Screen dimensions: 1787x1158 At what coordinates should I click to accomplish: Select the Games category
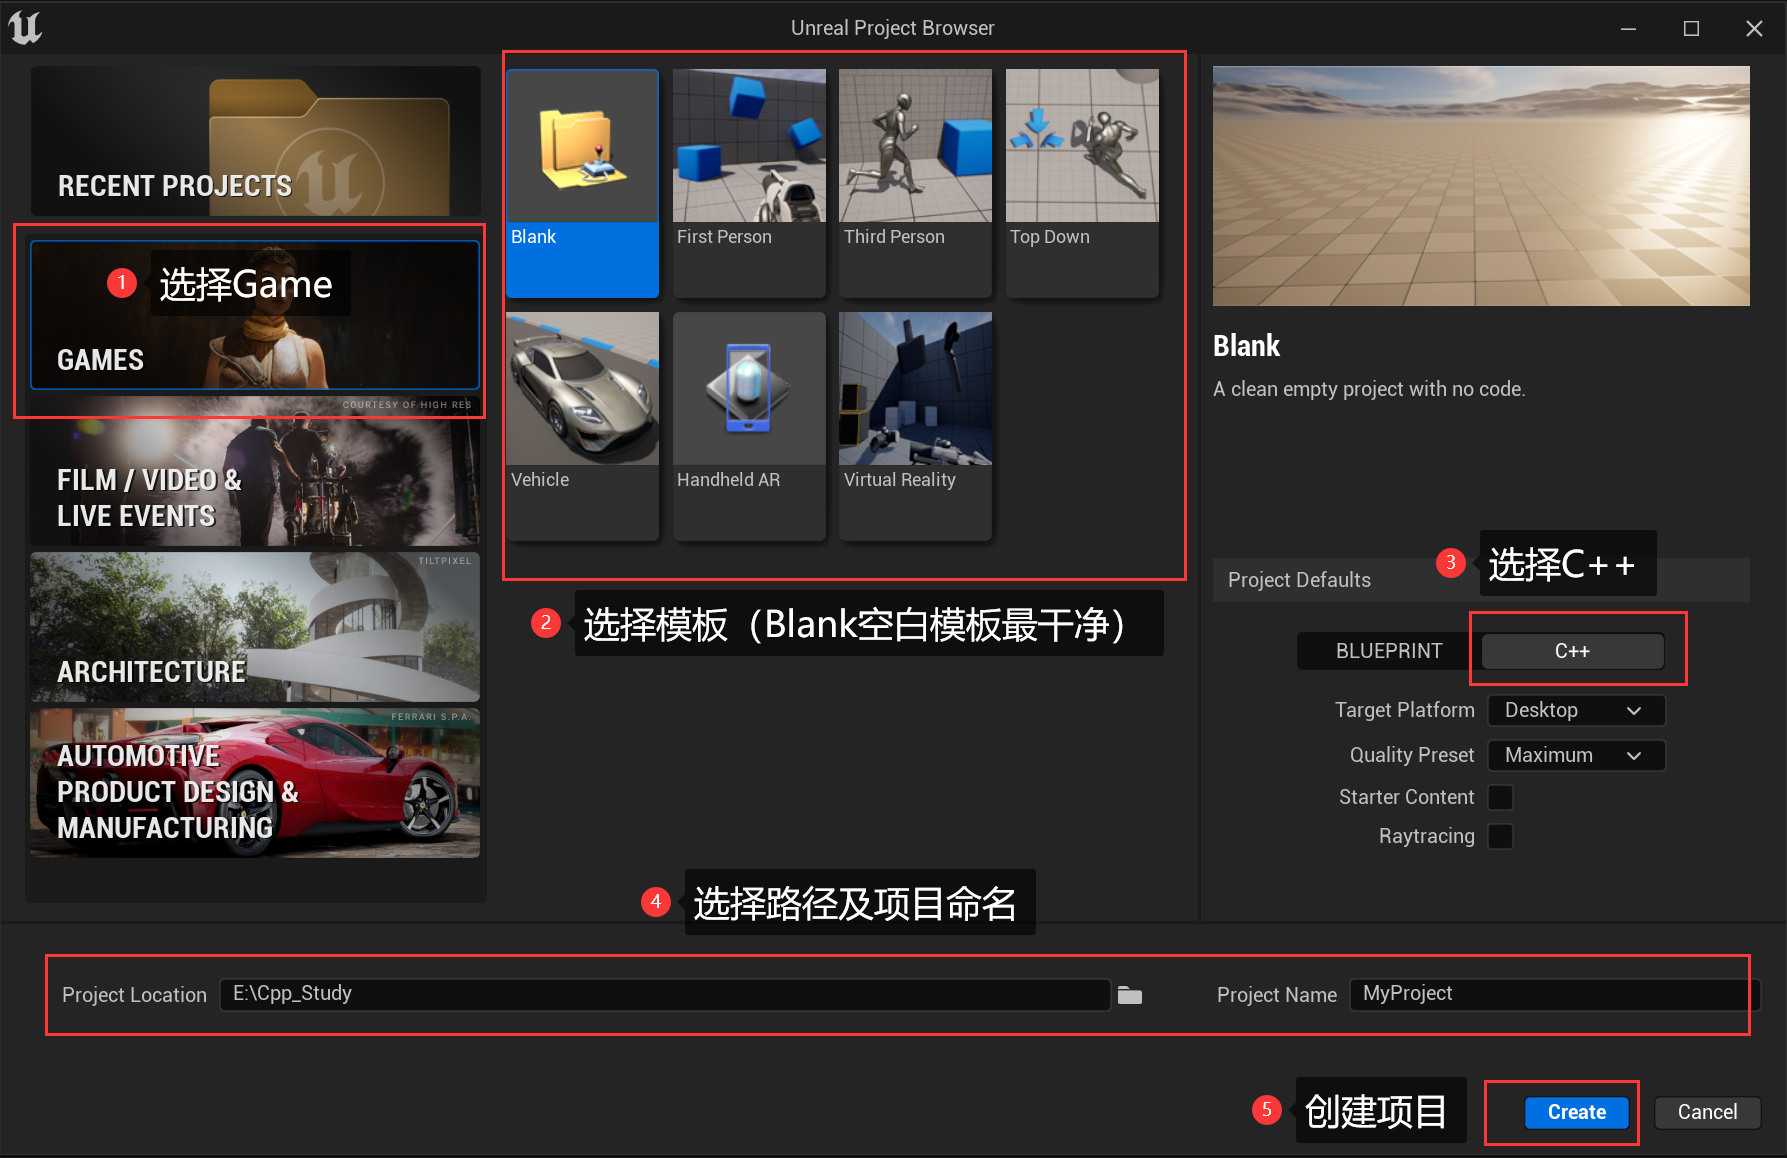(x=255, y=315)
